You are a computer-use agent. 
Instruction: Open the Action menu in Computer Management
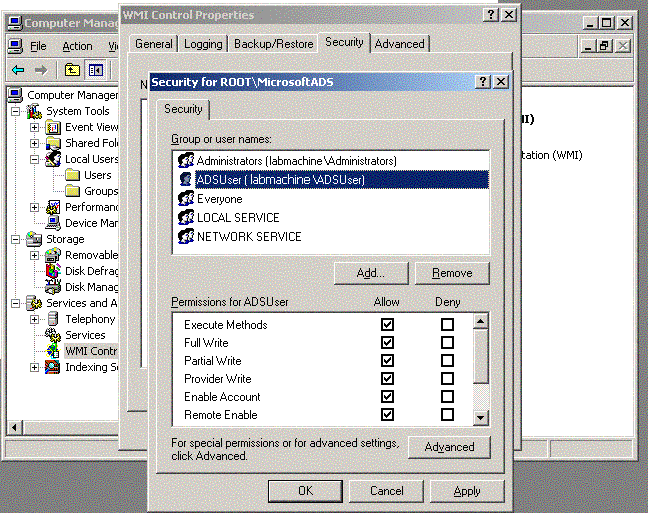coord(77,46)
